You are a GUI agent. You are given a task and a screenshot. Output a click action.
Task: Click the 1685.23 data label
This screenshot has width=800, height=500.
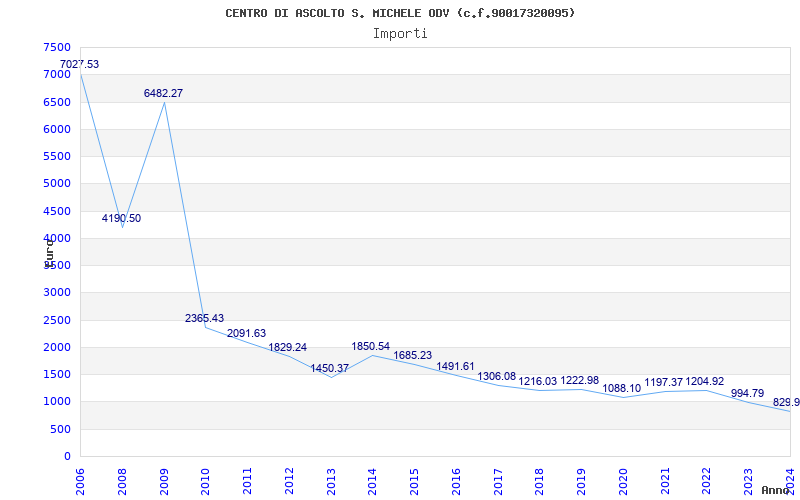click(x=413, y=356)
